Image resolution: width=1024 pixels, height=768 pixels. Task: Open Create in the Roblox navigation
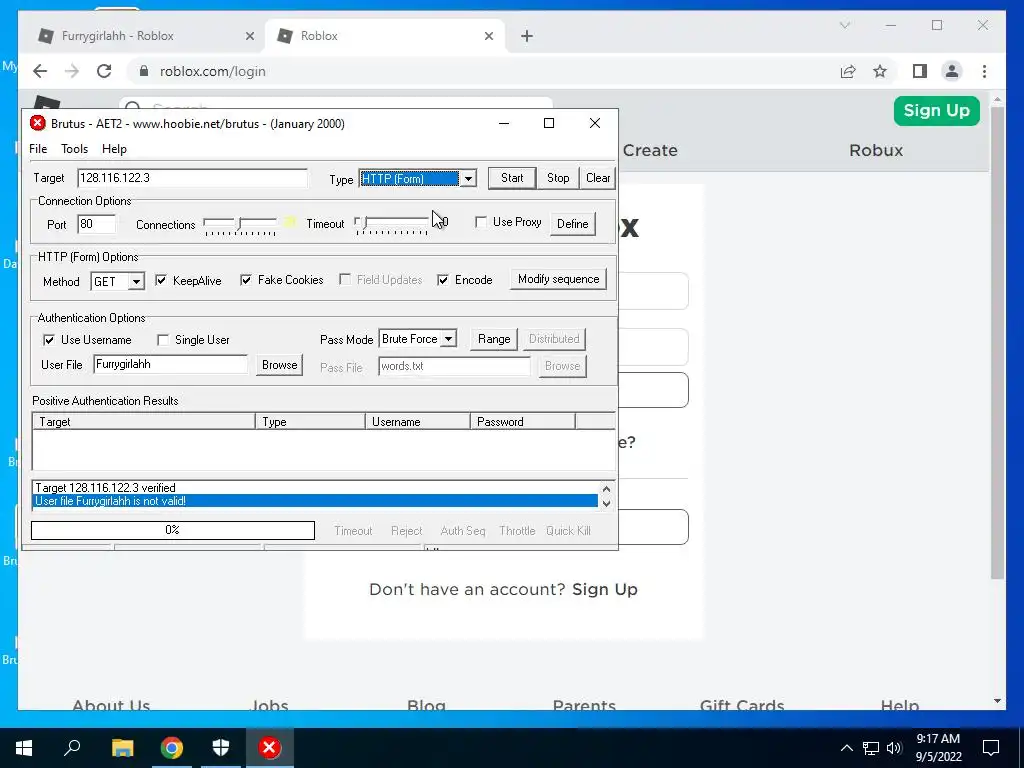(x=650, y=150)
